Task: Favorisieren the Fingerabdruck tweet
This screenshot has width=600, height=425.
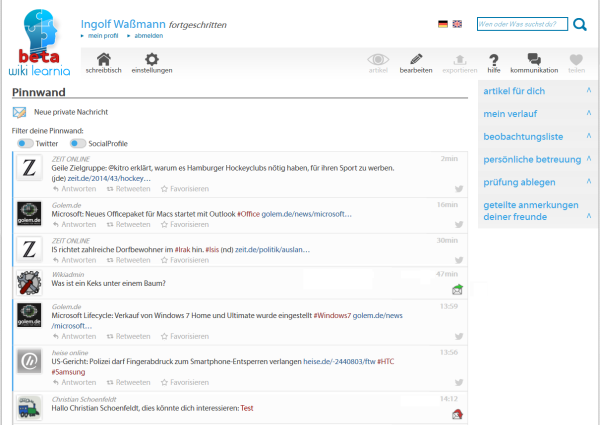Action: point(185,383)
